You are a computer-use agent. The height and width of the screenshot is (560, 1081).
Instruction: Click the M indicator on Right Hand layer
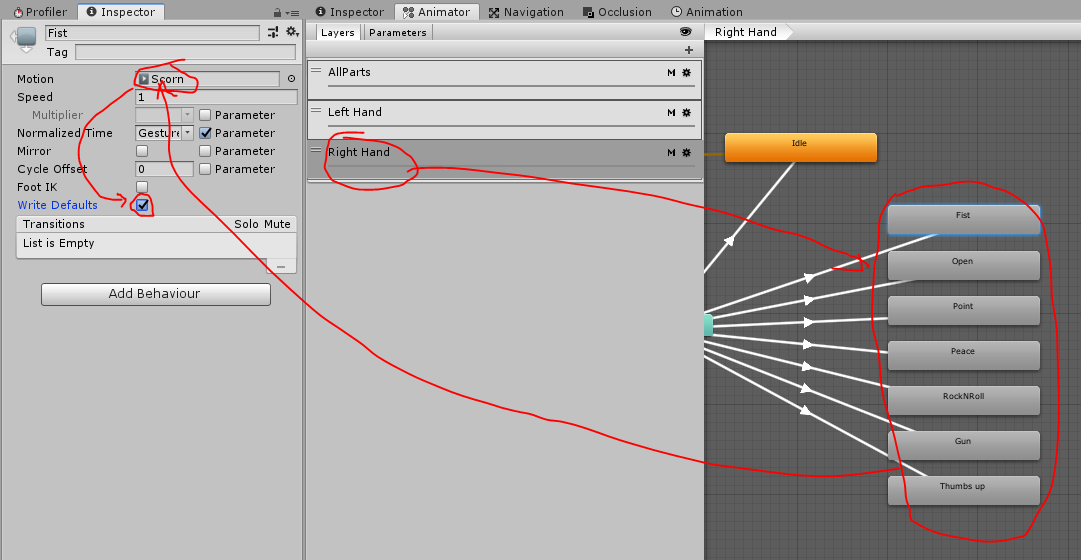(x=671, y=152)
